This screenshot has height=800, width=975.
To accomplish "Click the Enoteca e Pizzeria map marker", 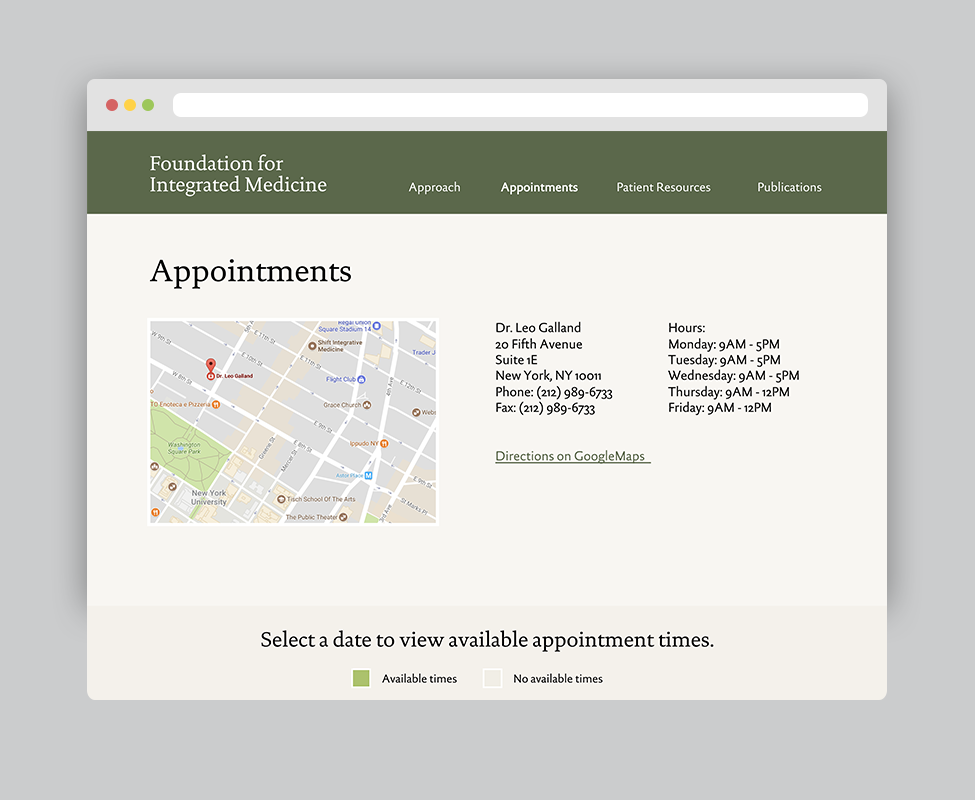I will pos(216,404).
